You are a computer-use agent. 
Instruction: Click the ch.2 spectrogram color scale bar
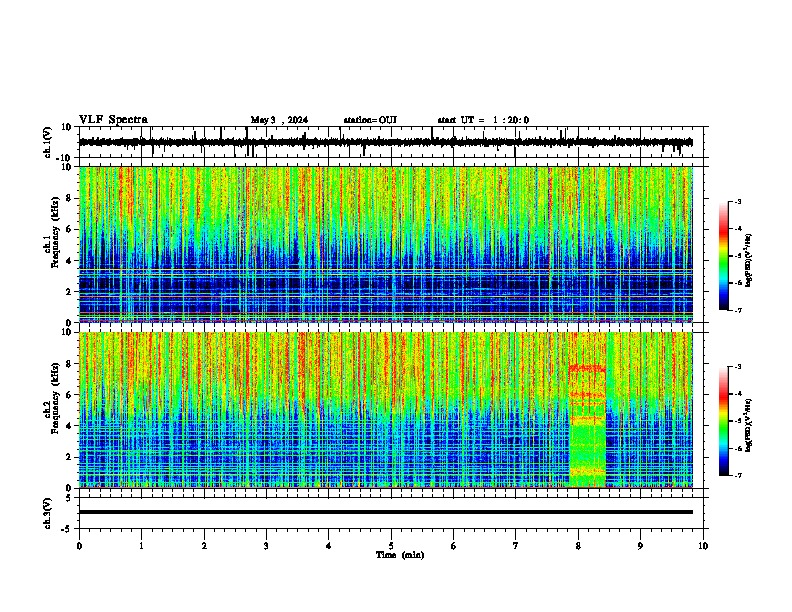(x=724, y=421)
